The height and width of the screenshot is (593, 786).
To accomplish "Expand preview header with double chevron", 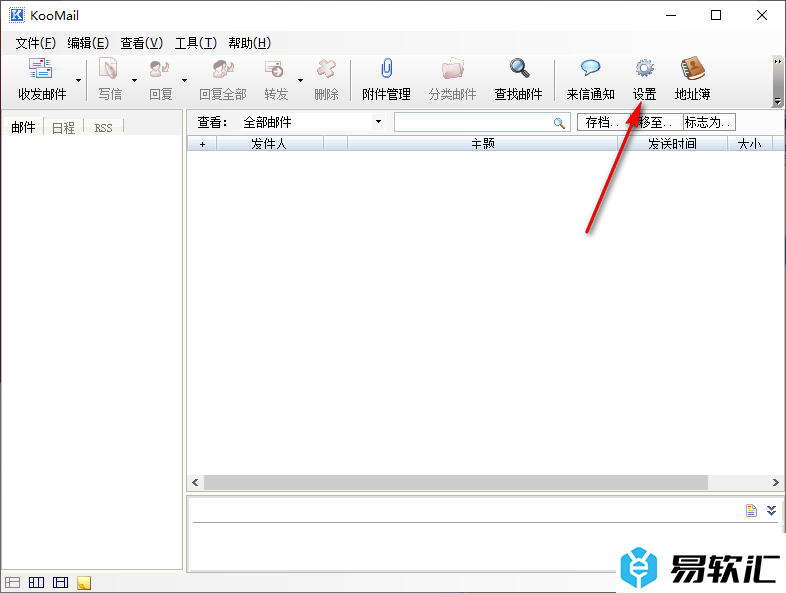I will [x=771, y=510].
